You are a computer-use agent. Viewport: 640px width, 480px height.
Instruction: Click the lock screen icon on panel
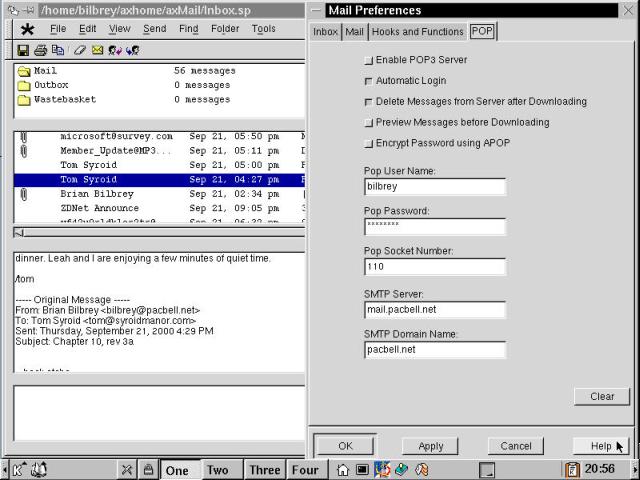(148, 469)
